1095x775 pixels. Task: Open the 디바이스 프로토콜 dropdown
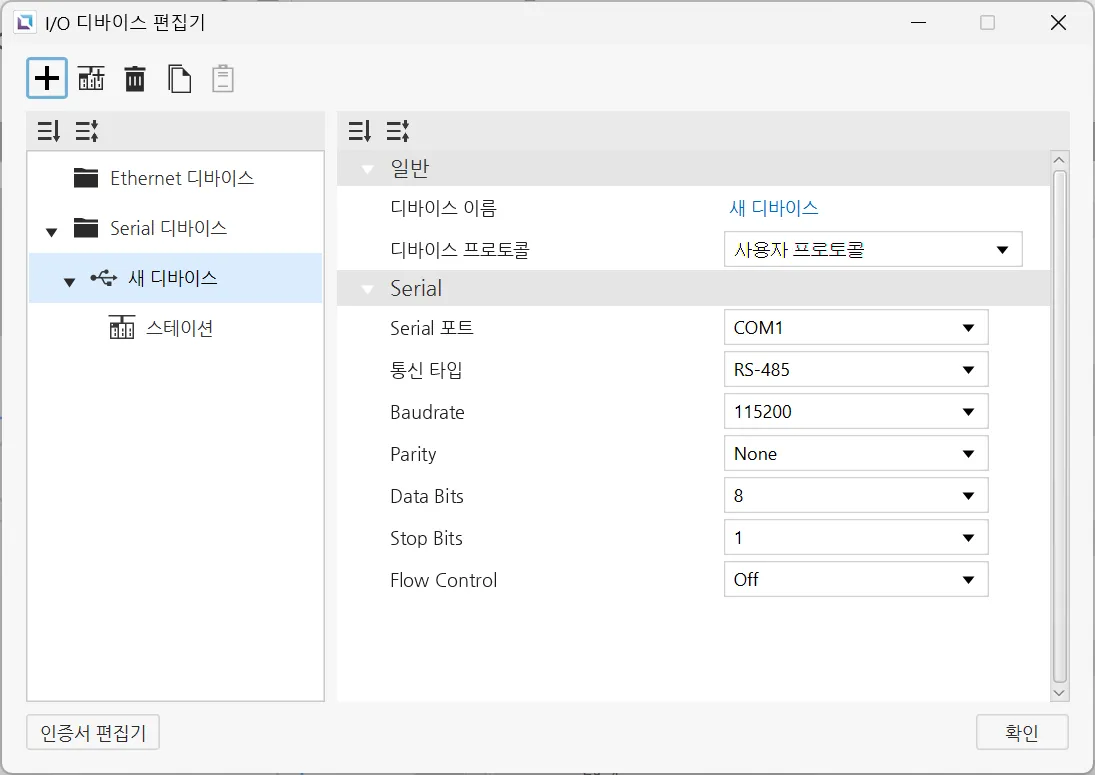click(872, 250)
